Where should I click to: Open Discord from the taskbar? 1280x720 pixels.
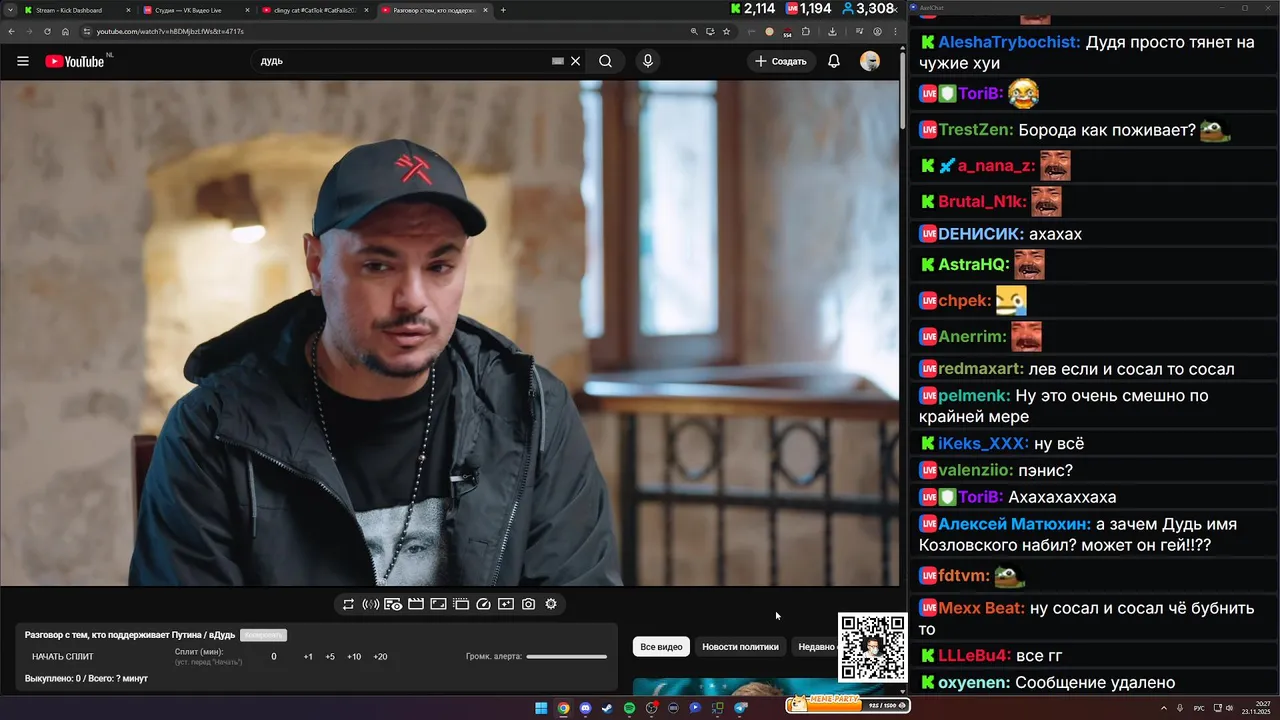(585, 708)
